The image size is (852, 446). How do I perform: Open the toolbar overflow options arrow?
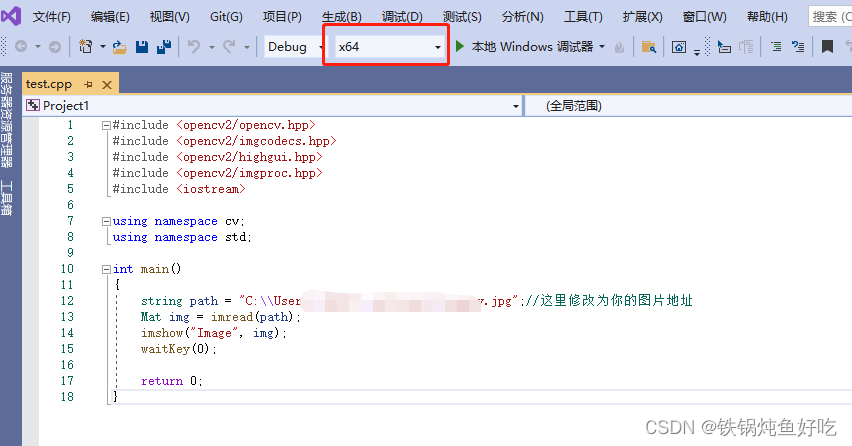[x=697, y=53]
